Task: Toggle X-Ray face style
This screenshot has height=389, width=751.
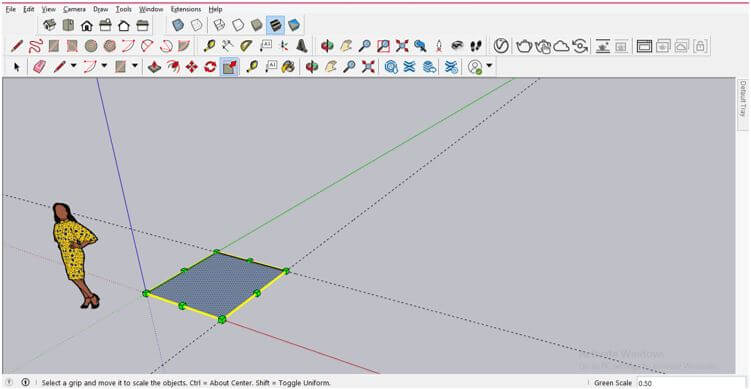Action: (x=178, y=25)
